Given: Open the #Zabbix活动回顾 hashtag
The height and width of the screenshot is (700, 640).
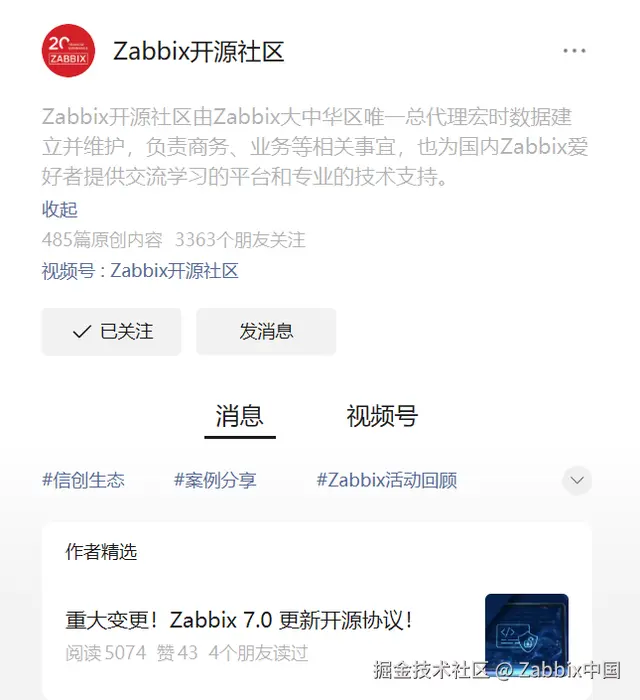Looking at the screenshot, I should click(x=386, y=480).
